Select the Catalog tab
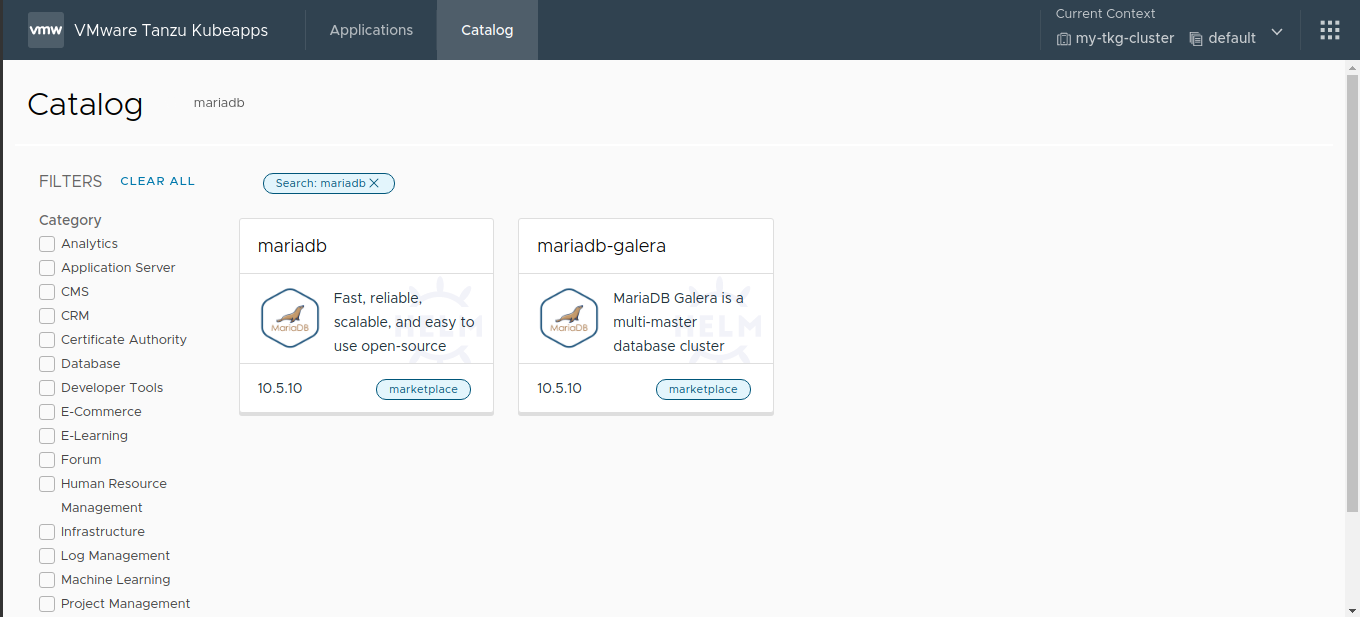 pos(487,30)
